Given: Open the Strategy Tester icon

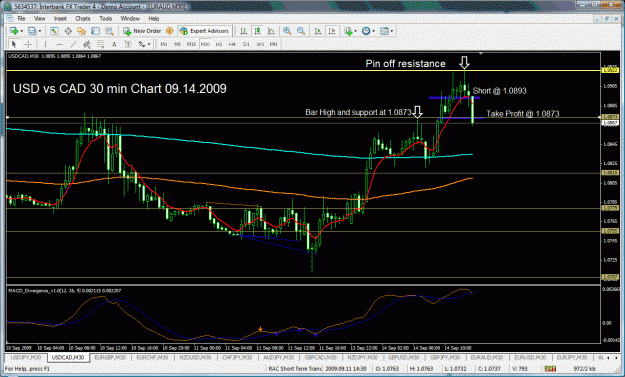Looking at the screenshot, I should coord(109,31).
